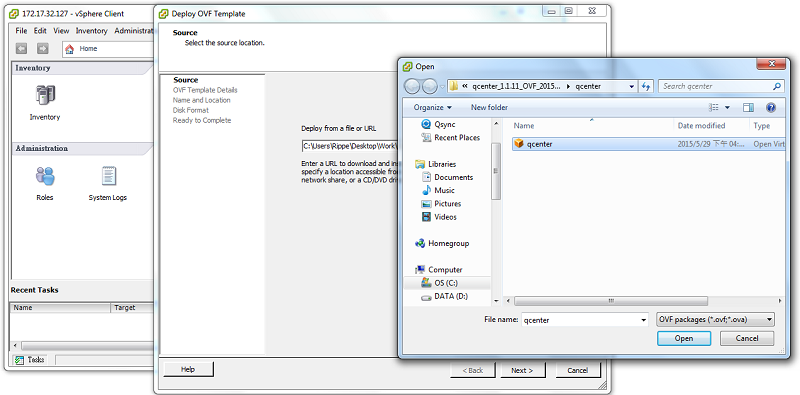Select DATA (D:) drive
Image resolution: width=800 pixels, height=395 pixels.
(x=444, y=296)
